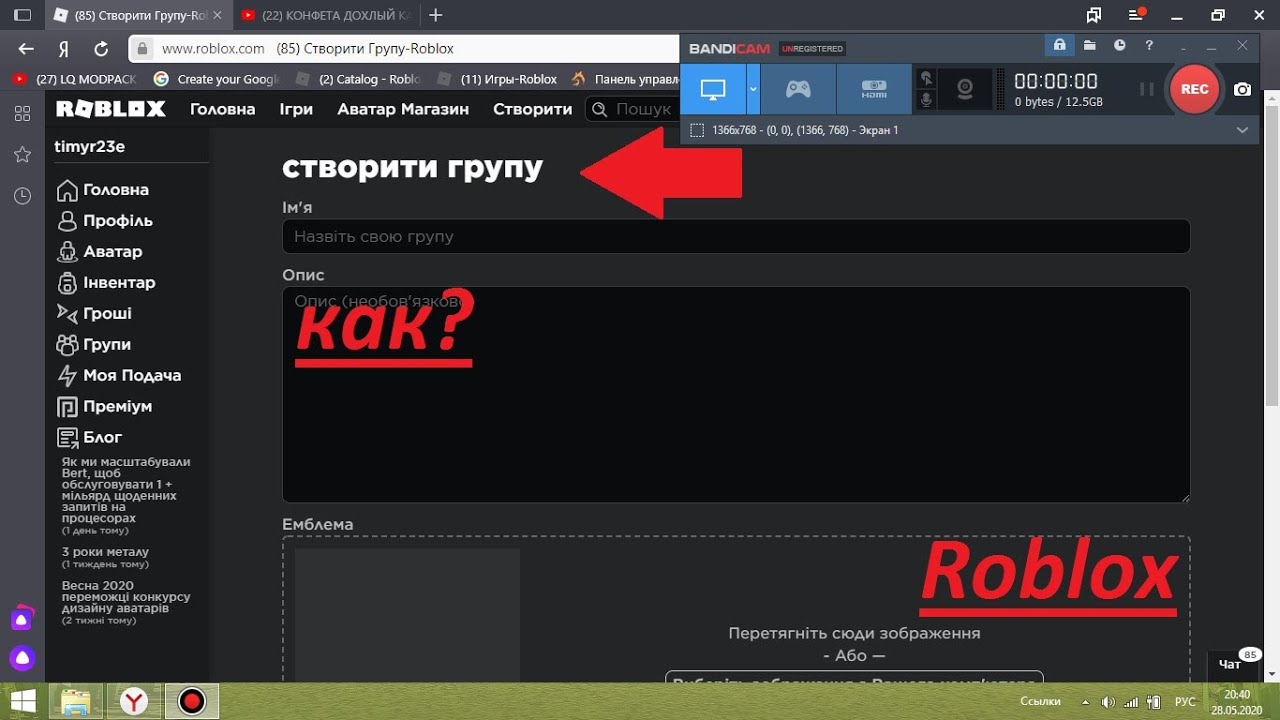The image size is (1280, 720).
Task: Open Гроші in the left sidebar
Action: 95,314
